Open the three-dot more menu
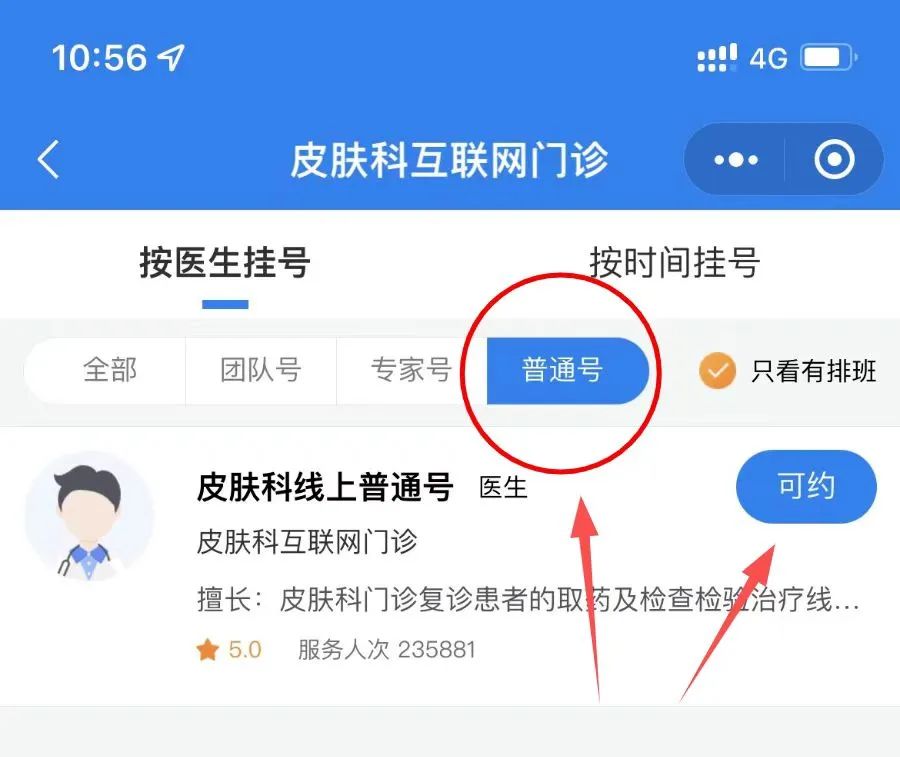 tap(735, 160)
